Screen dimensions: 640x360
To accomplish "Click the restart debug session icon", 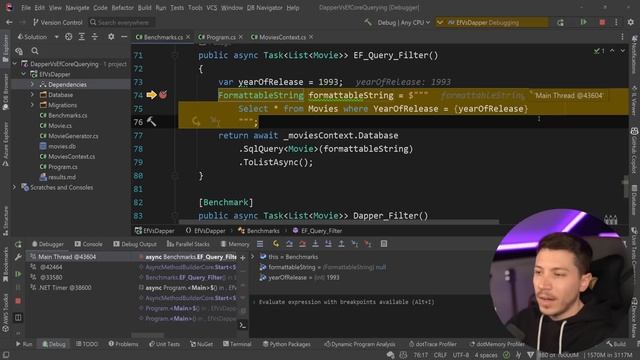I will pyautogui.click(x=560, y=22).
